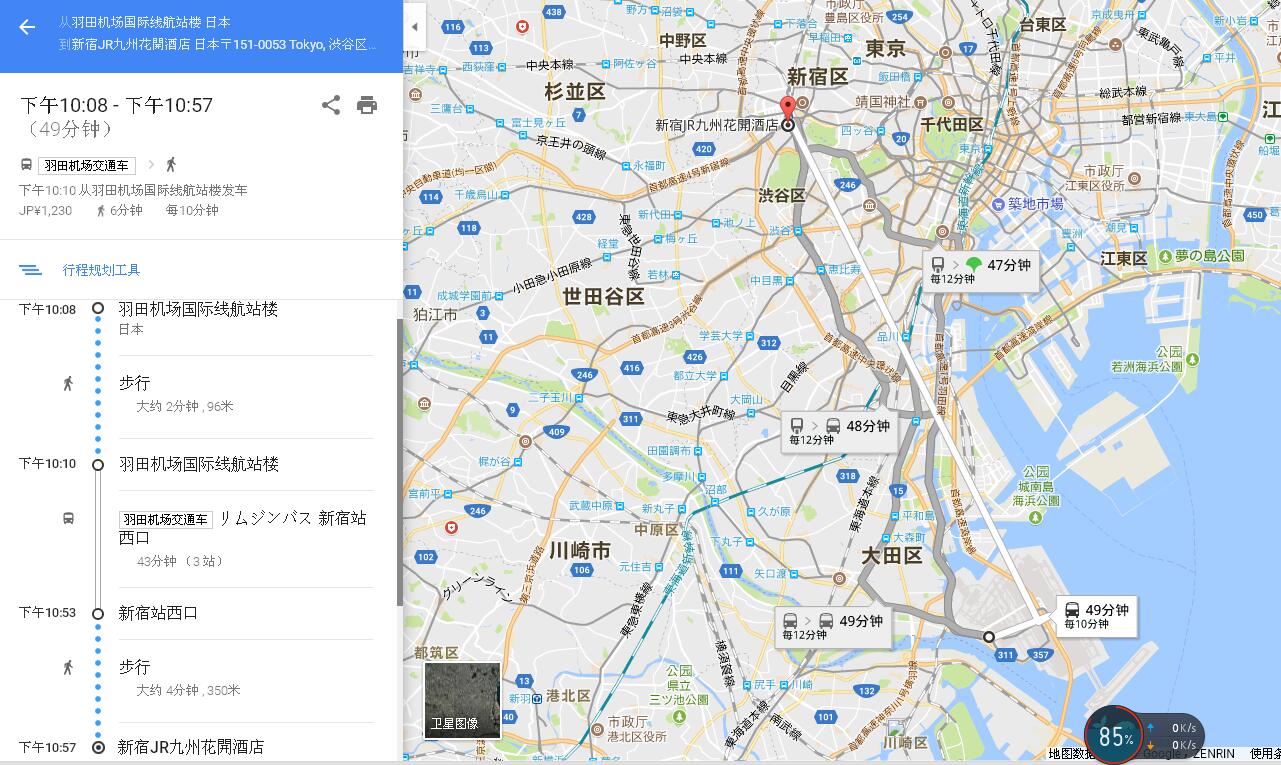1281x765 pixels.
Task: Click the 渋谷区 label on map
Action: click(x=781, y=195)
